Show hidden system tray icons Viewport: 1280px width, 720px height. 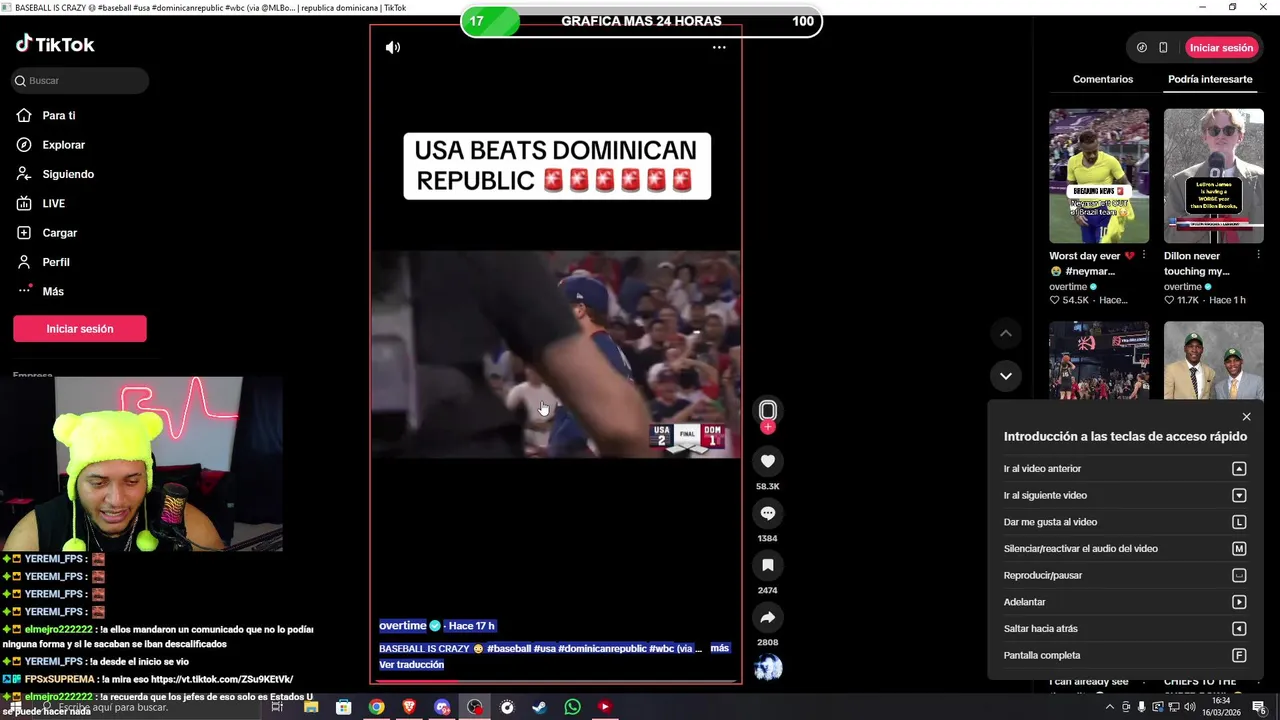(x=1111, y=707)
